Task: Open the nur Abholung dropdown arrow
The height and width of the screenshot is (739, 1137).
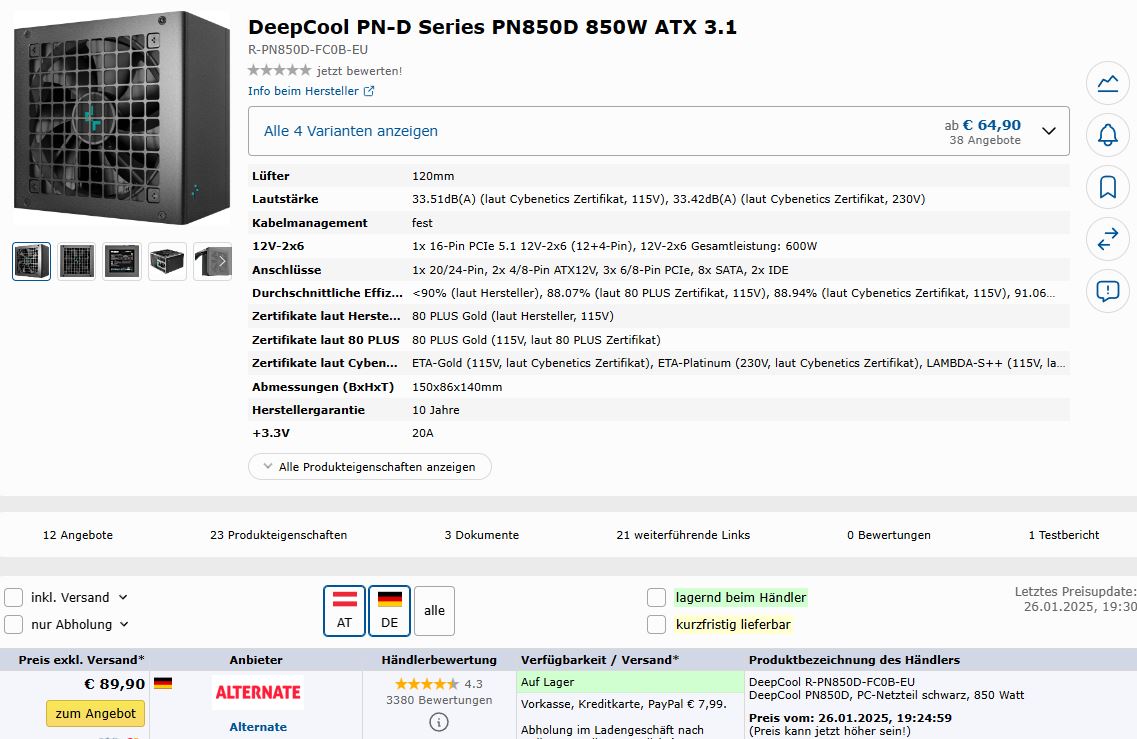Action: (124, 624)
